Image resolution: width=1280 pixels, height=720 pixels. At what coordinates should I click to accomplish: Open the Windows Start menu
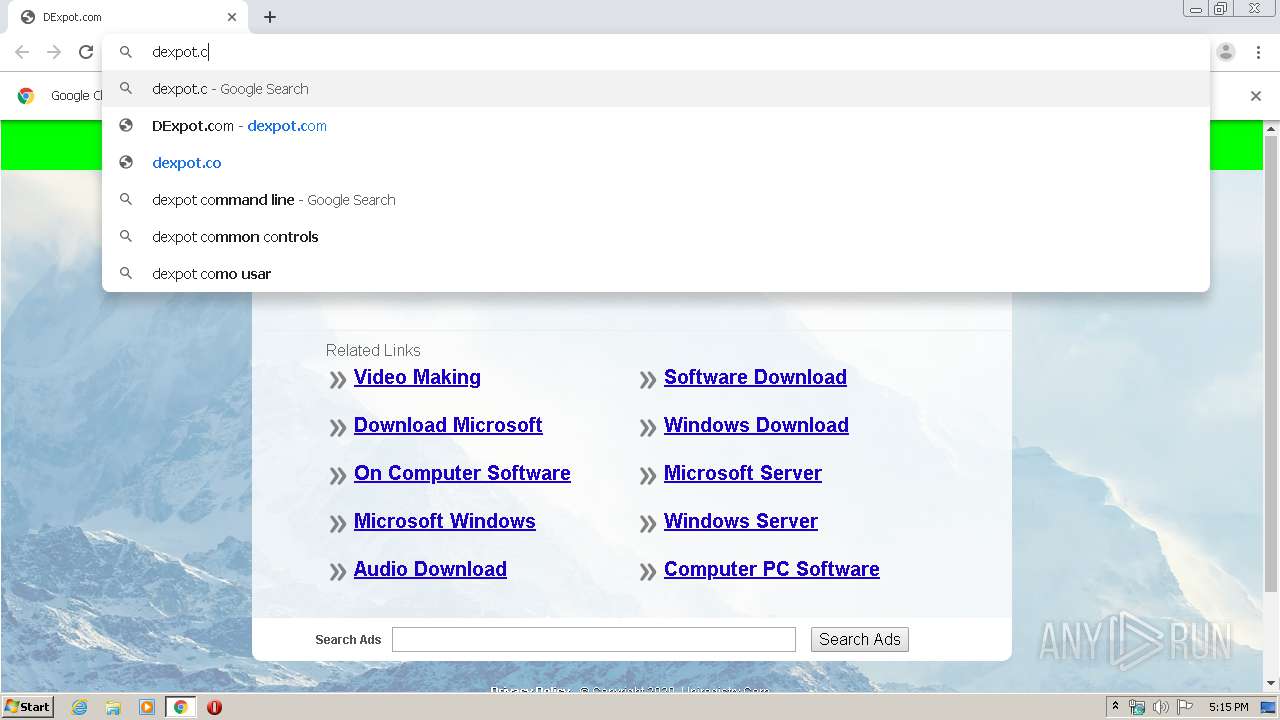[27, 707]
